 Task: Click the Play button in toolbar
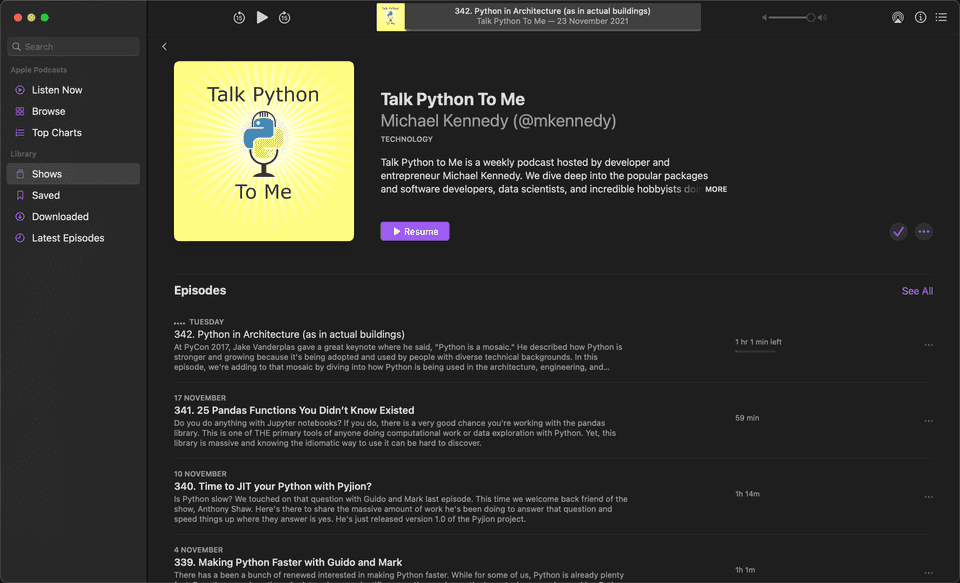point(262,17)
